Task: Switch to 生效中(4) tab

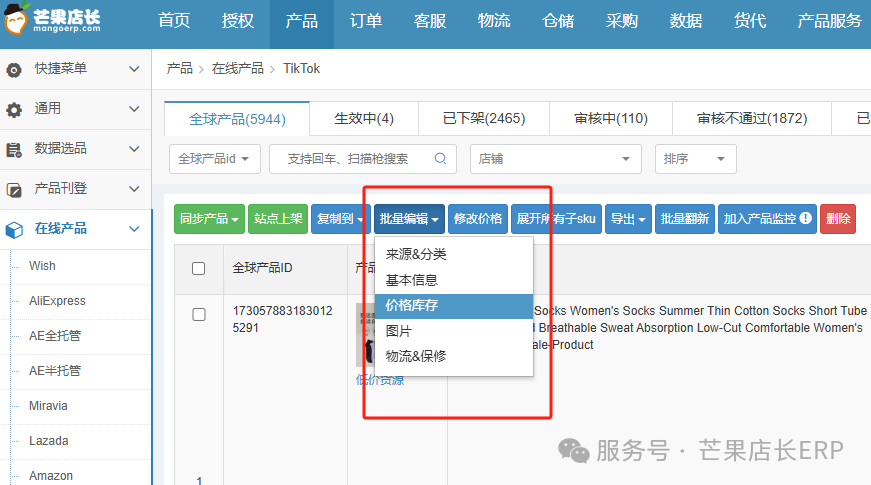Action: [364, 119]
